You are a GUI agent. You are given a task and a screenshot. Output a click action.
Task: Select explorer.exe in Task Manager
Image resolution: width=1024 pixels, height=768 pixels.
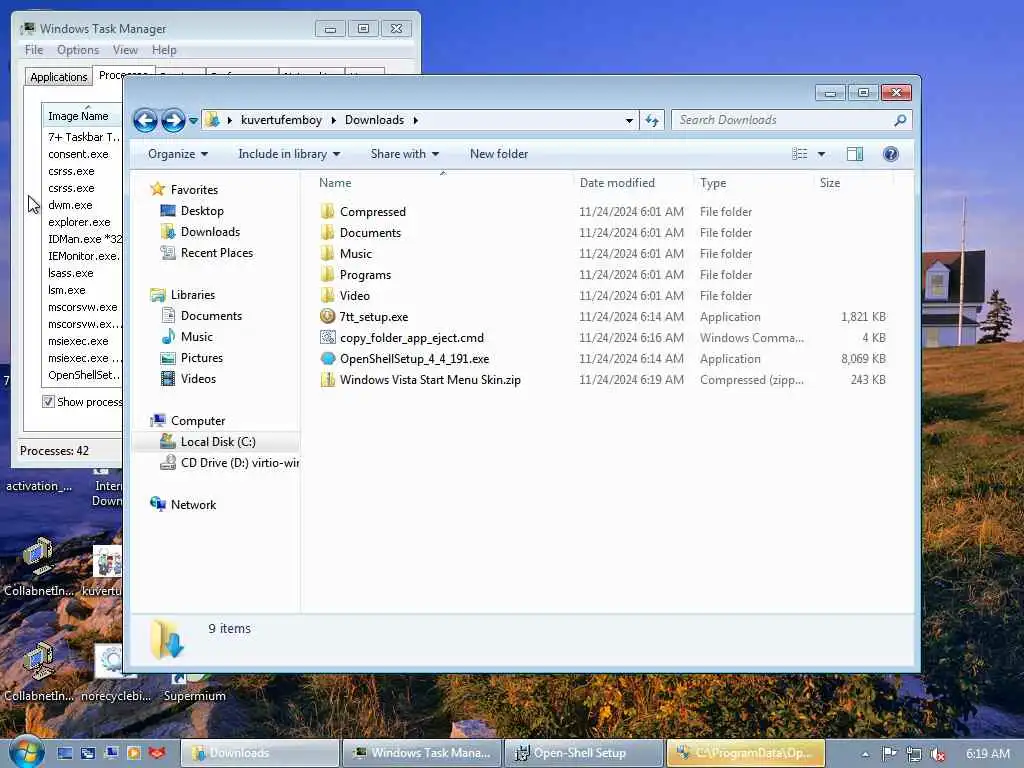[79, 222]
